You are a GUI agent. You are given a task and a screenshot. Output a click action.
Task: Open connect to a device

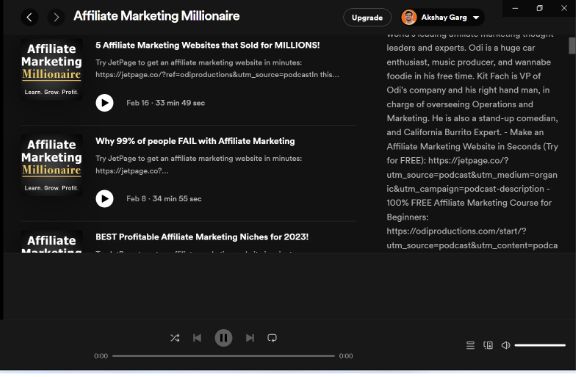pyautogui.click(x=488, y=345)
